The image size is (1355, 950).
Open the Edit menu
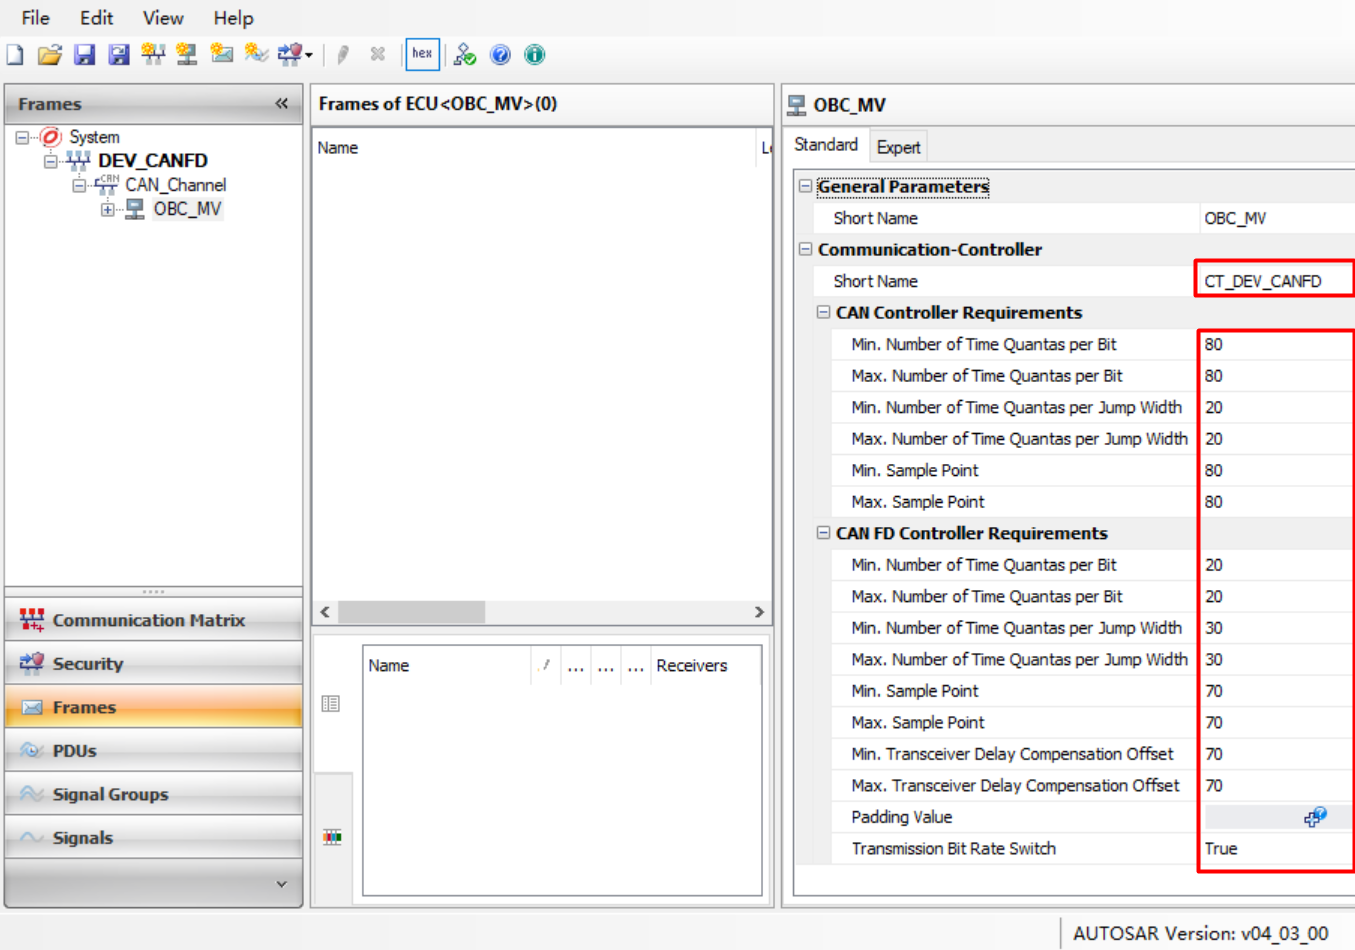click(95, 17)
